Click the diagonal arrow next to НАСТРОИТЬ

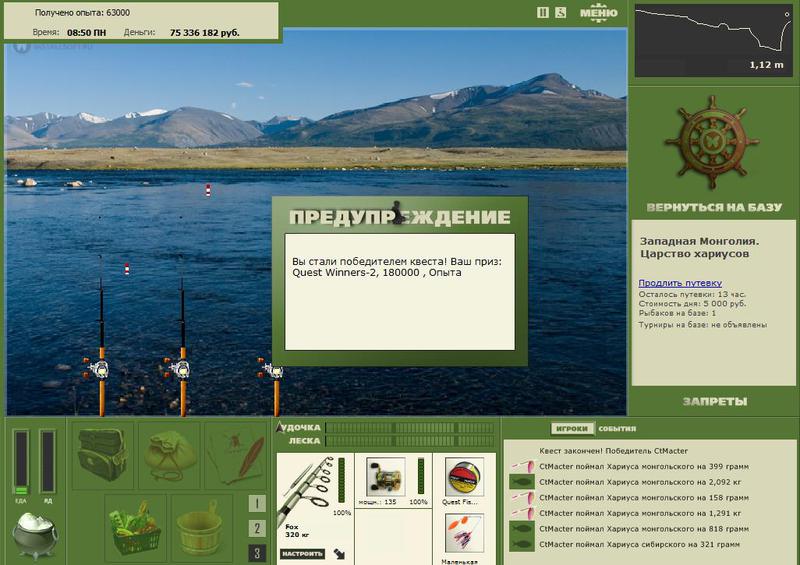[x=340, y=554]
